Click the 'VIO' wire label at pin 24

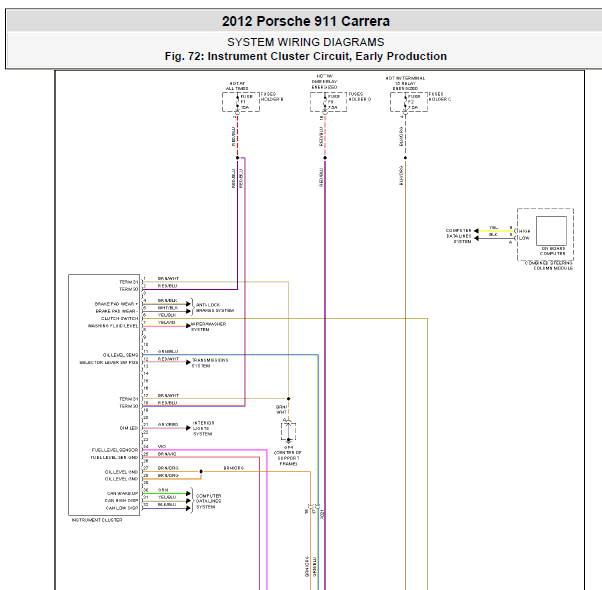162,446
